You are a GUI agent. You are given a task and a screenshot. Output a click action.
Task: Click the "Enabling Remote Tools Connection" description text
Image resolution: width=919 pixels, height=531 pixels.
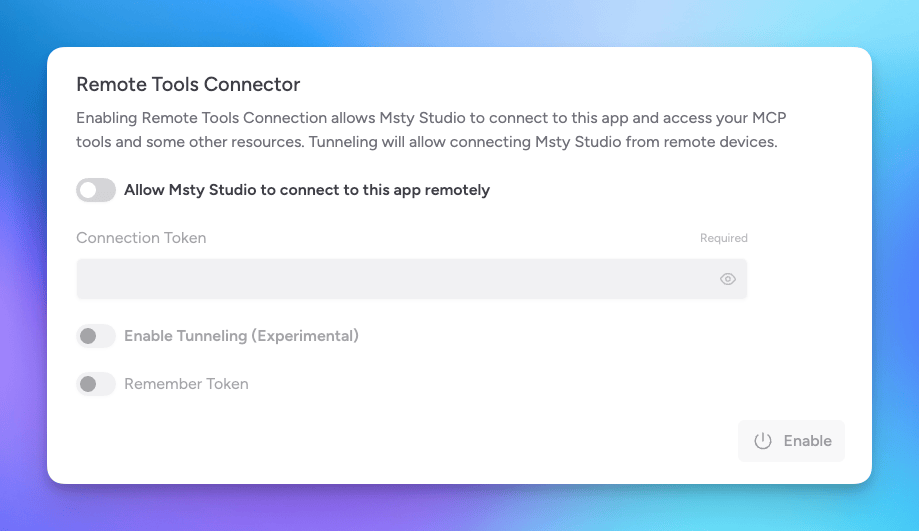click(431, 130)
